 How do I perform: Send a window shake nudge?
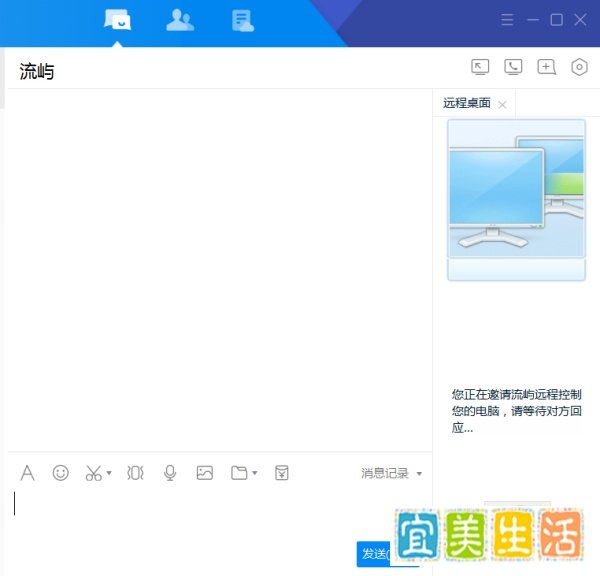pyautogui.click(x=135, y=473)
